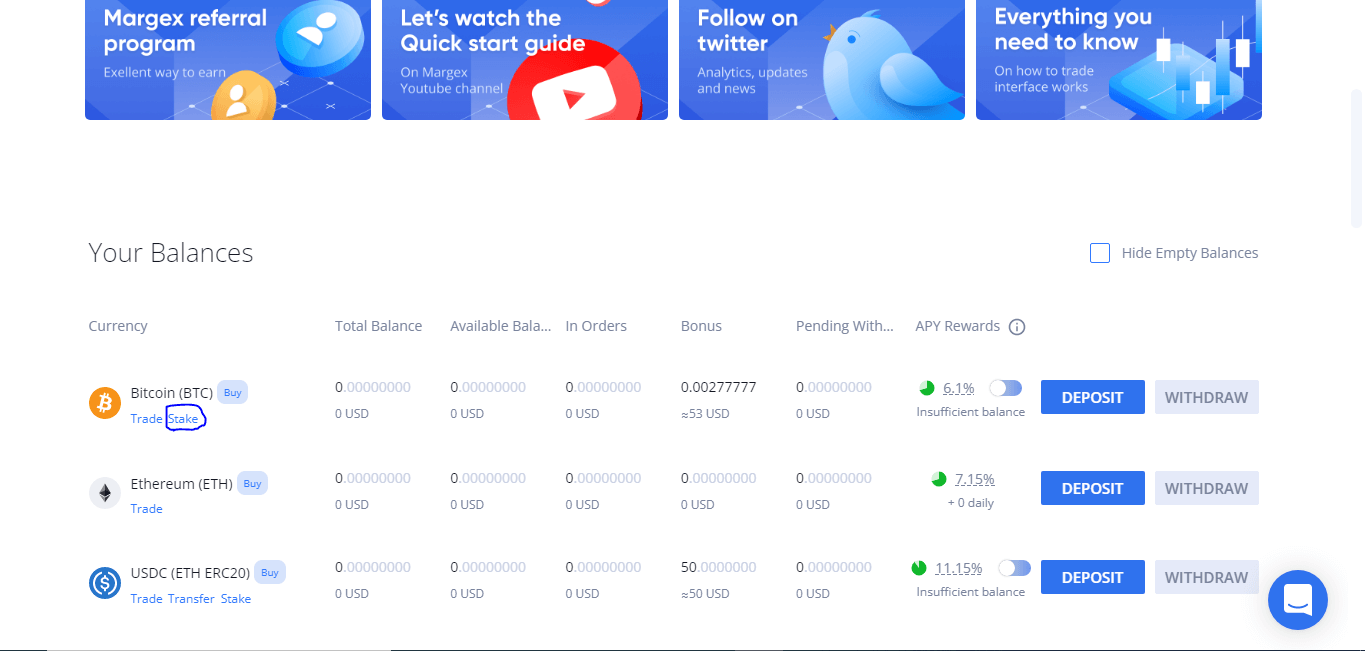Image resolution: width=1365 pixels, height=651 pixels.
Task: Click the Bitcoin Buy badge
Action: [x=232, y=393]
